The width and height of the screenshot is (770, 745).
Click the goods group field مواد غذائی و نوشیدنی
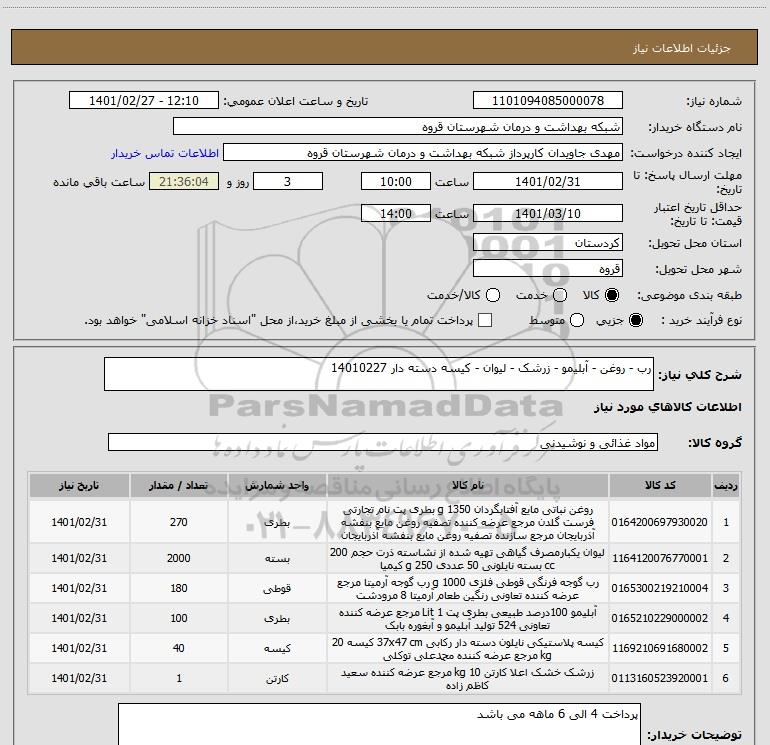(x=383, y=442)
